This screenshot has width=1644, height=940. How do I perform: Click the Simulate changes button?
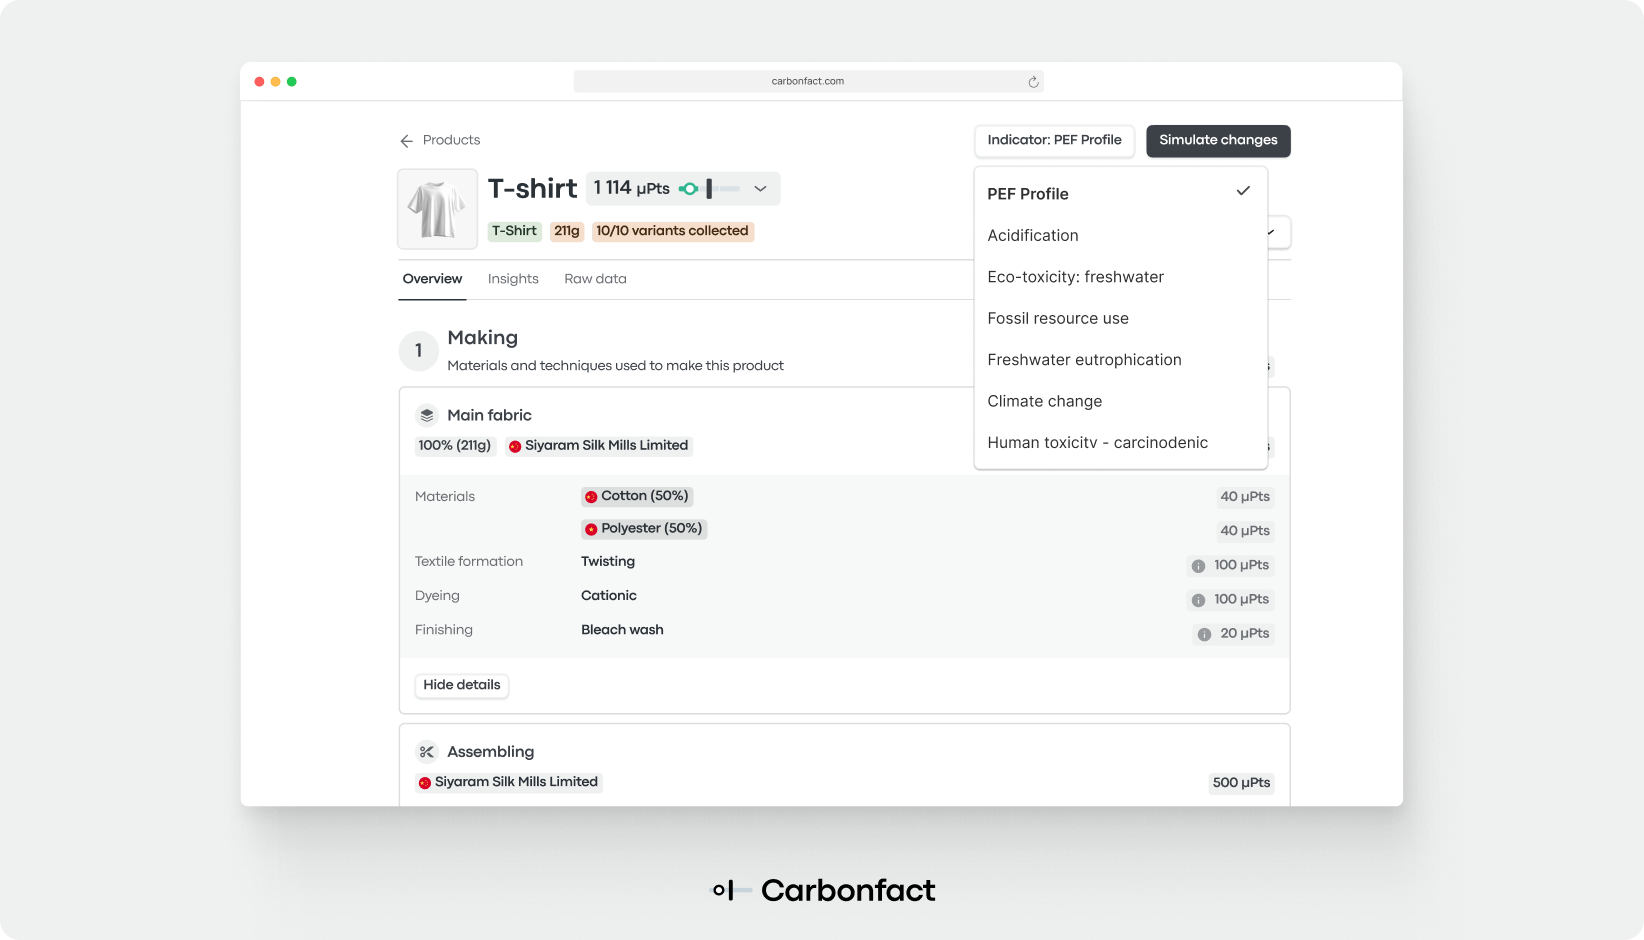tap(1218, 141)
